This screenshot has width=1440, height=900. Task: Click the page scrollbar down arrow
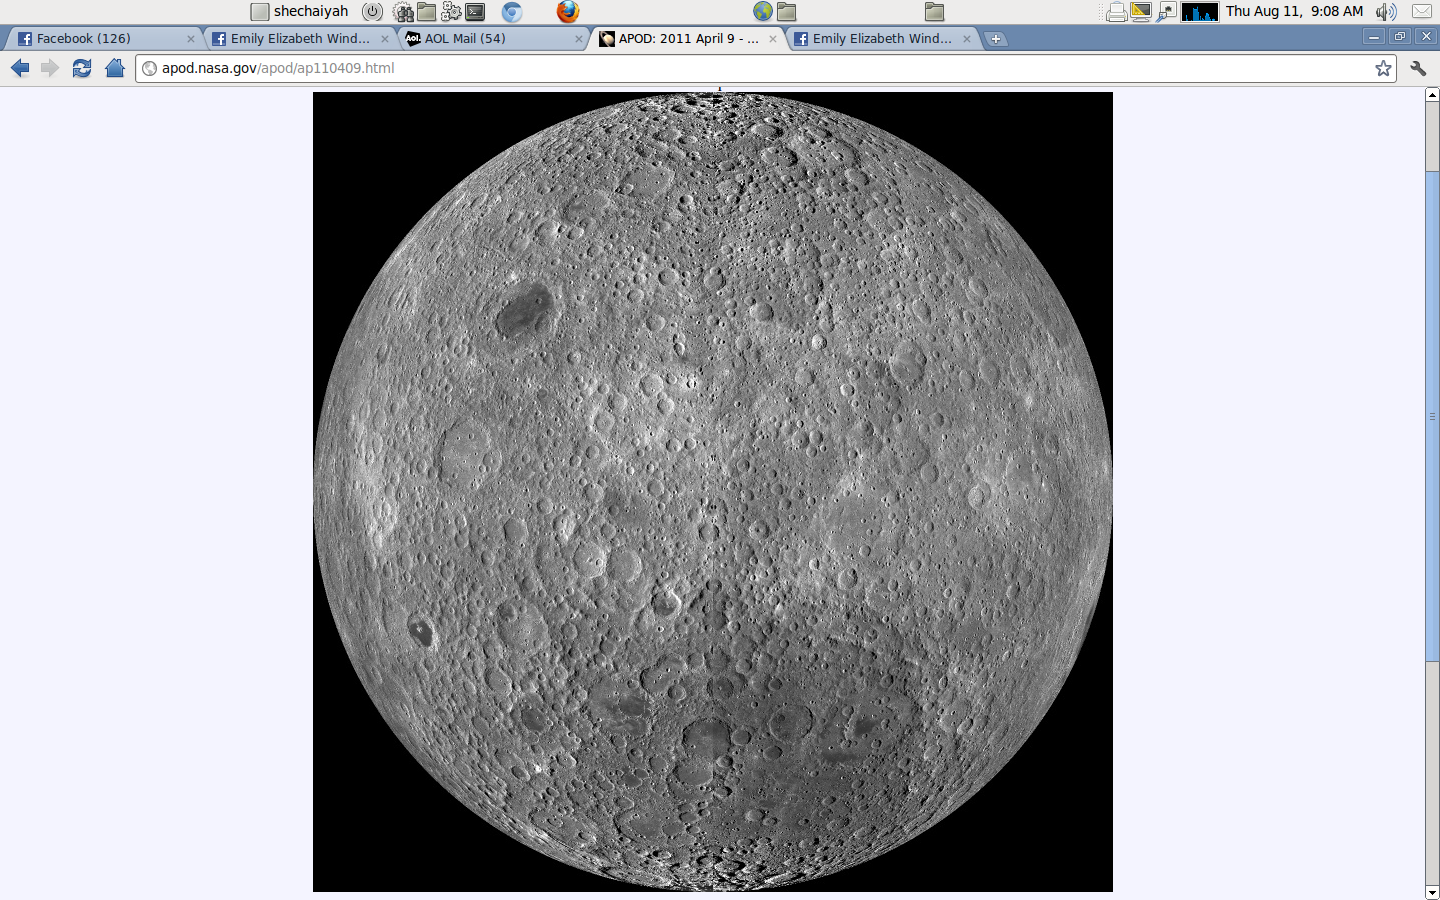click(x=1432, y=892)
